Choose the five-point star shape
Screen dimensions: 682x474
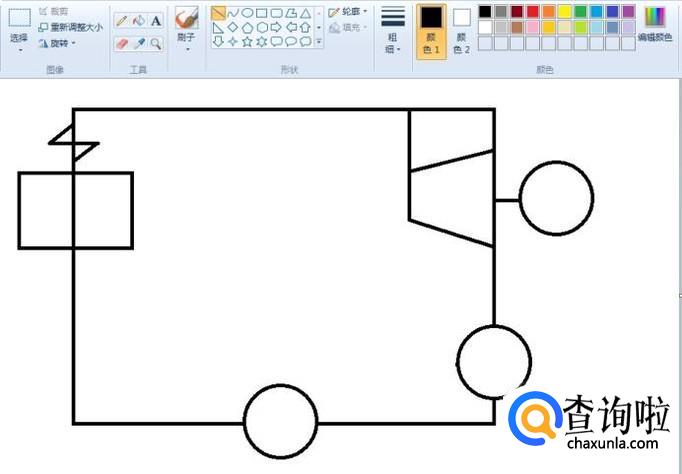click(247, 42)
